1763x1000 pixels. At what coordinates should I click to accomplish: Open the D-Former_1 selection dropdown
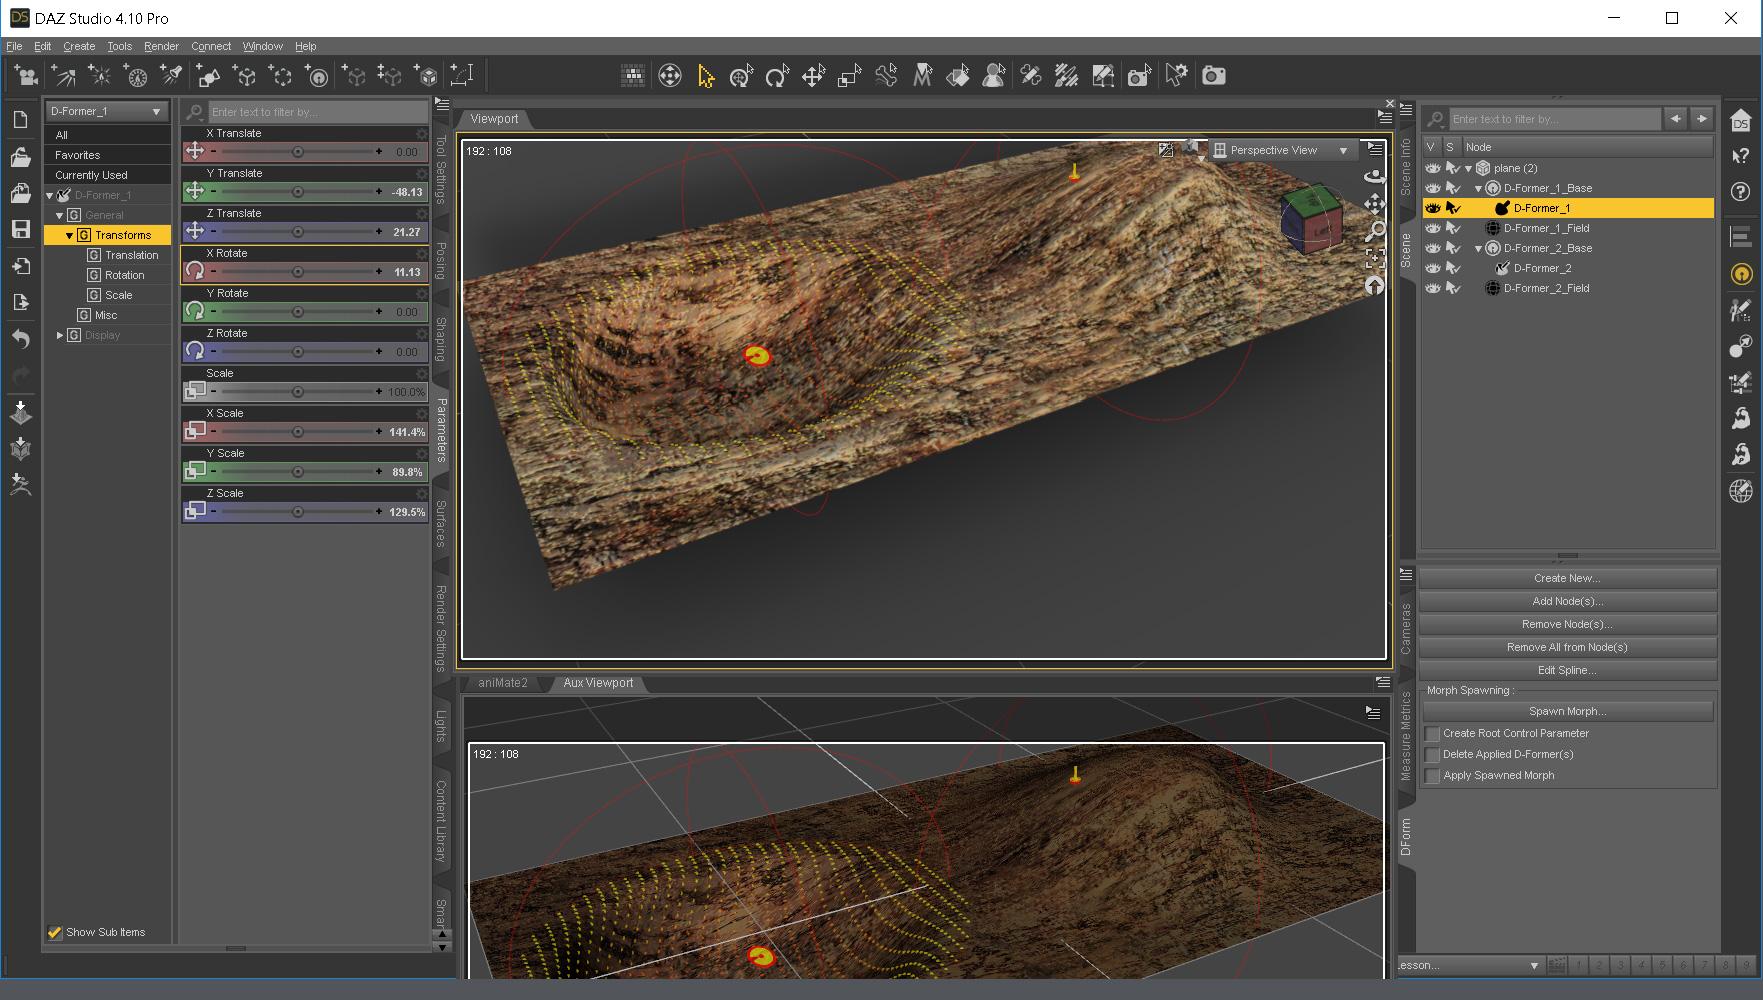click(x=106, y=111)
